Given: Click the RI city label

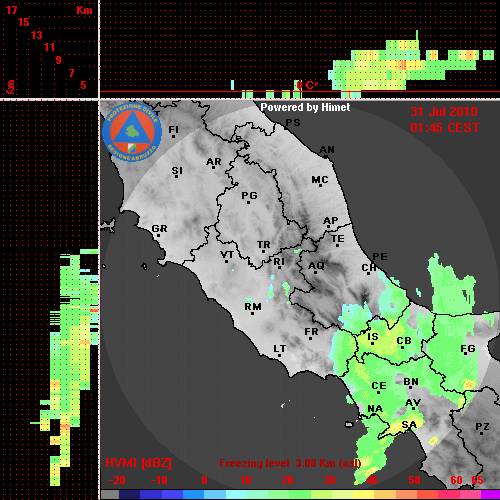Looking at the screenshot, I should tap(279, 262).
